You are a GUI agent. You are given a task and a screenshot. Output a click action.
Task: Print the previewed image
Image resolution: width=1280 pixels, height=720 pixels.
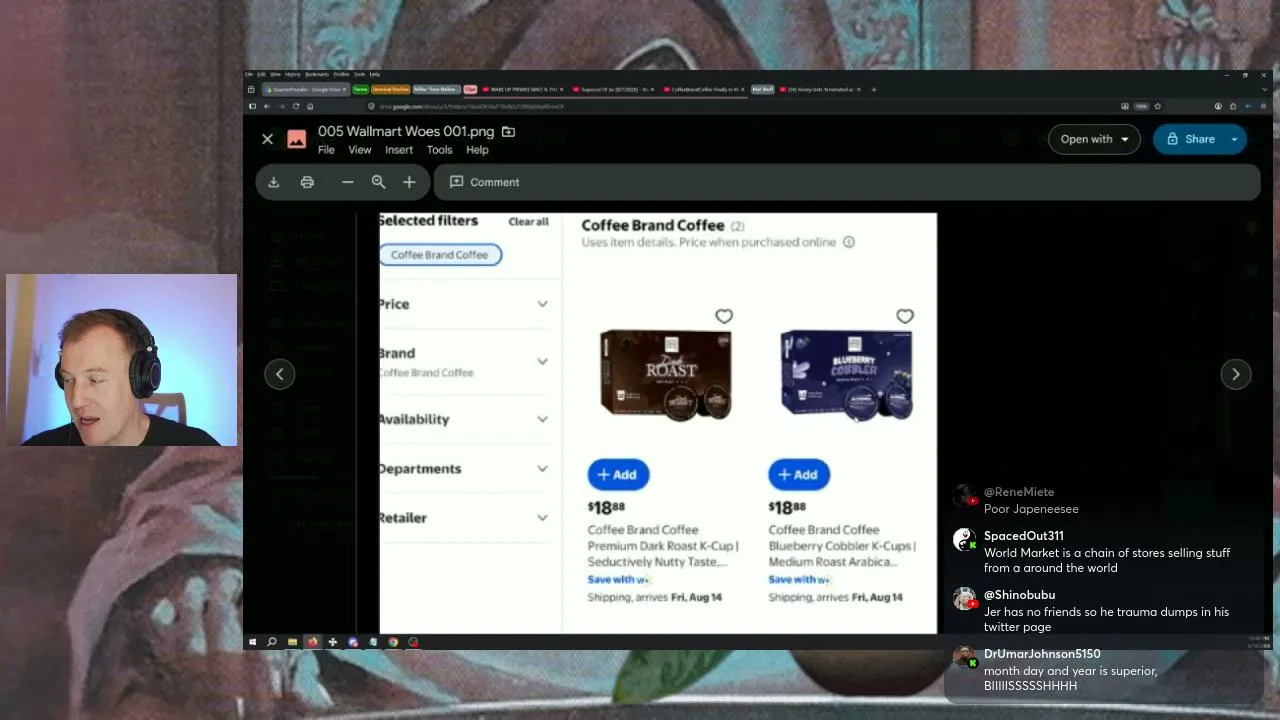click(x=307, y=182)
